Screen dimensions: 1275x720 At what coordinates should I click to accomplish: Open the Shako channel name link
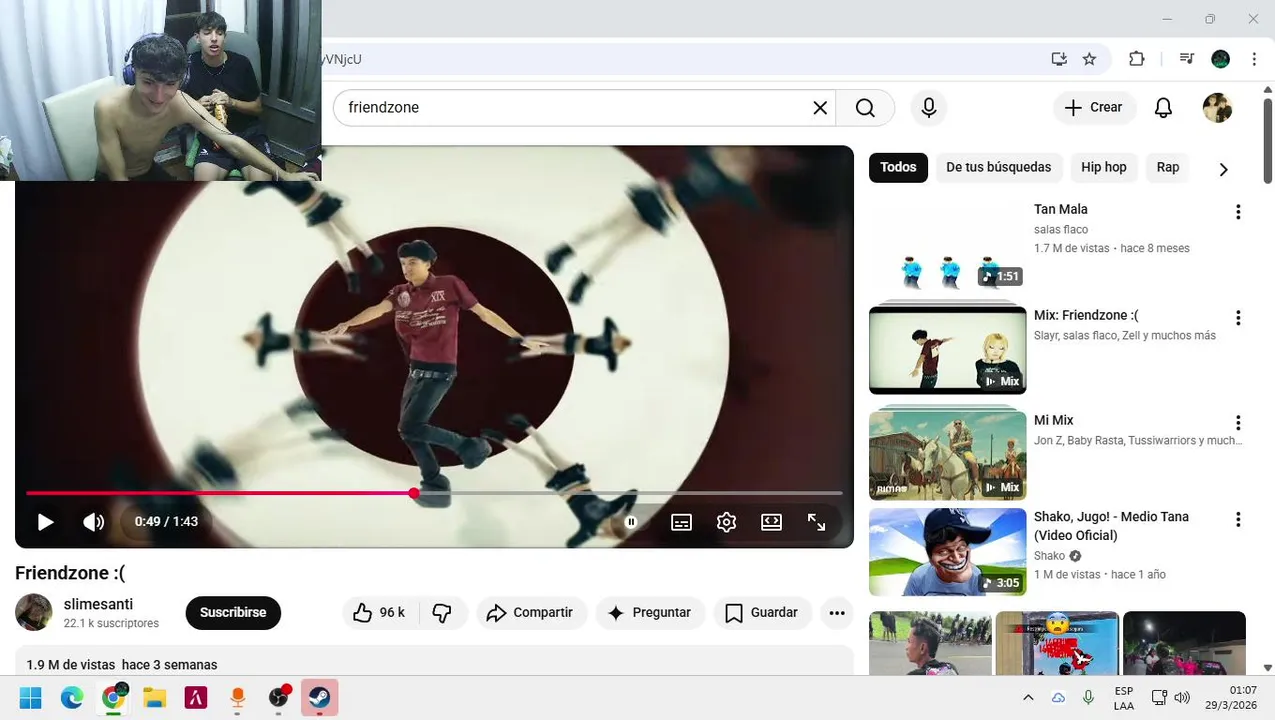click(1049, 556)
